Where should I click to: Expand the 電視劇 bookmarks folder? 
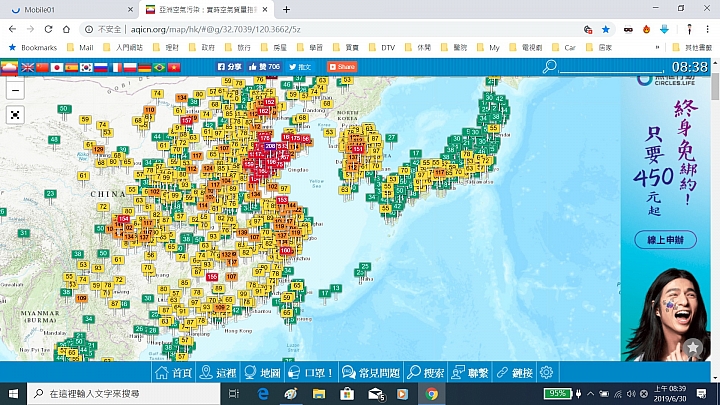[527, 47]
